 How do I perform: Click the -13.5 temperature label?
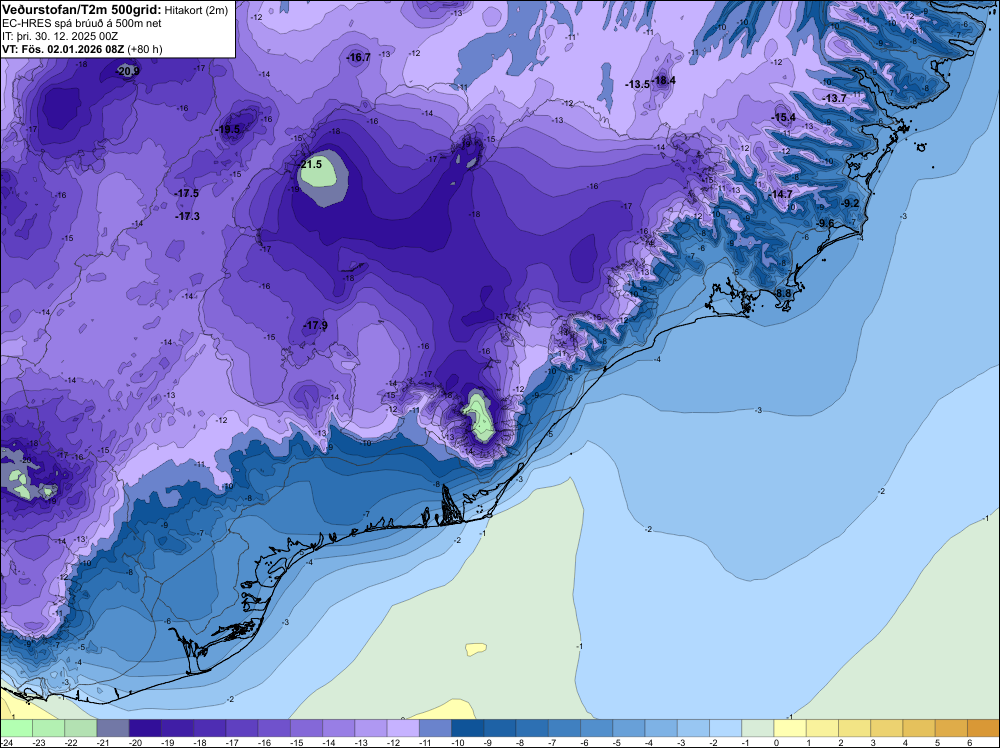point(637,84)
